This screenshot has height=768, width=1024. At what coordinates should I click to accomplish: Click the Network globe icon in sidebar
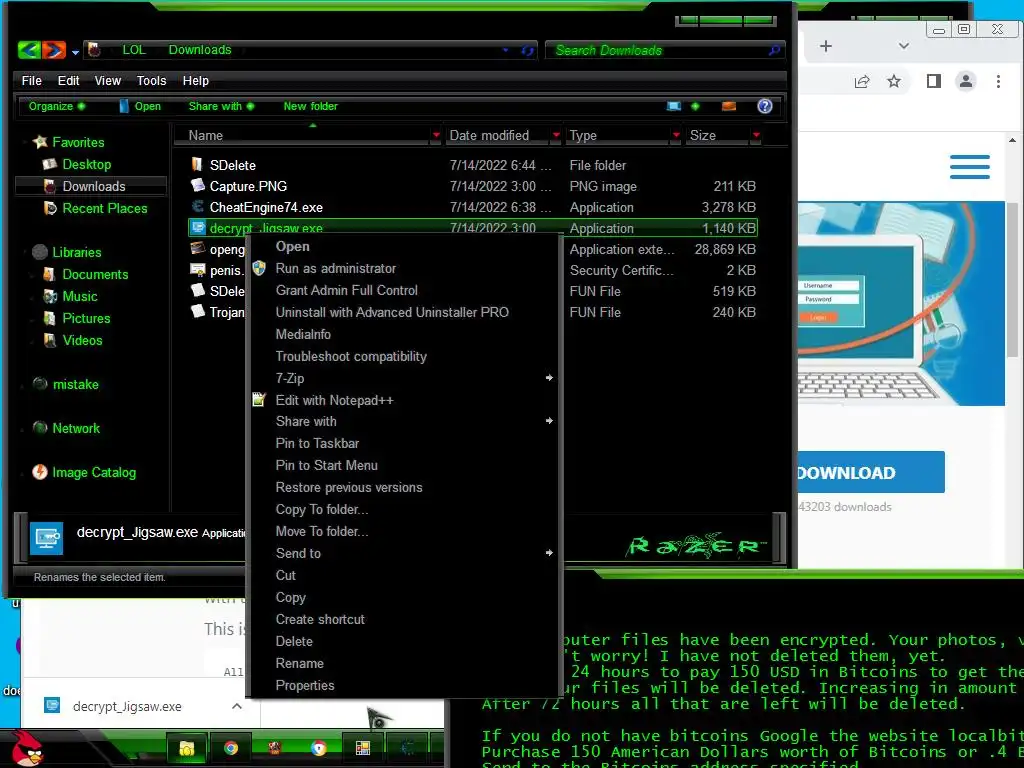tap(40, 428)
